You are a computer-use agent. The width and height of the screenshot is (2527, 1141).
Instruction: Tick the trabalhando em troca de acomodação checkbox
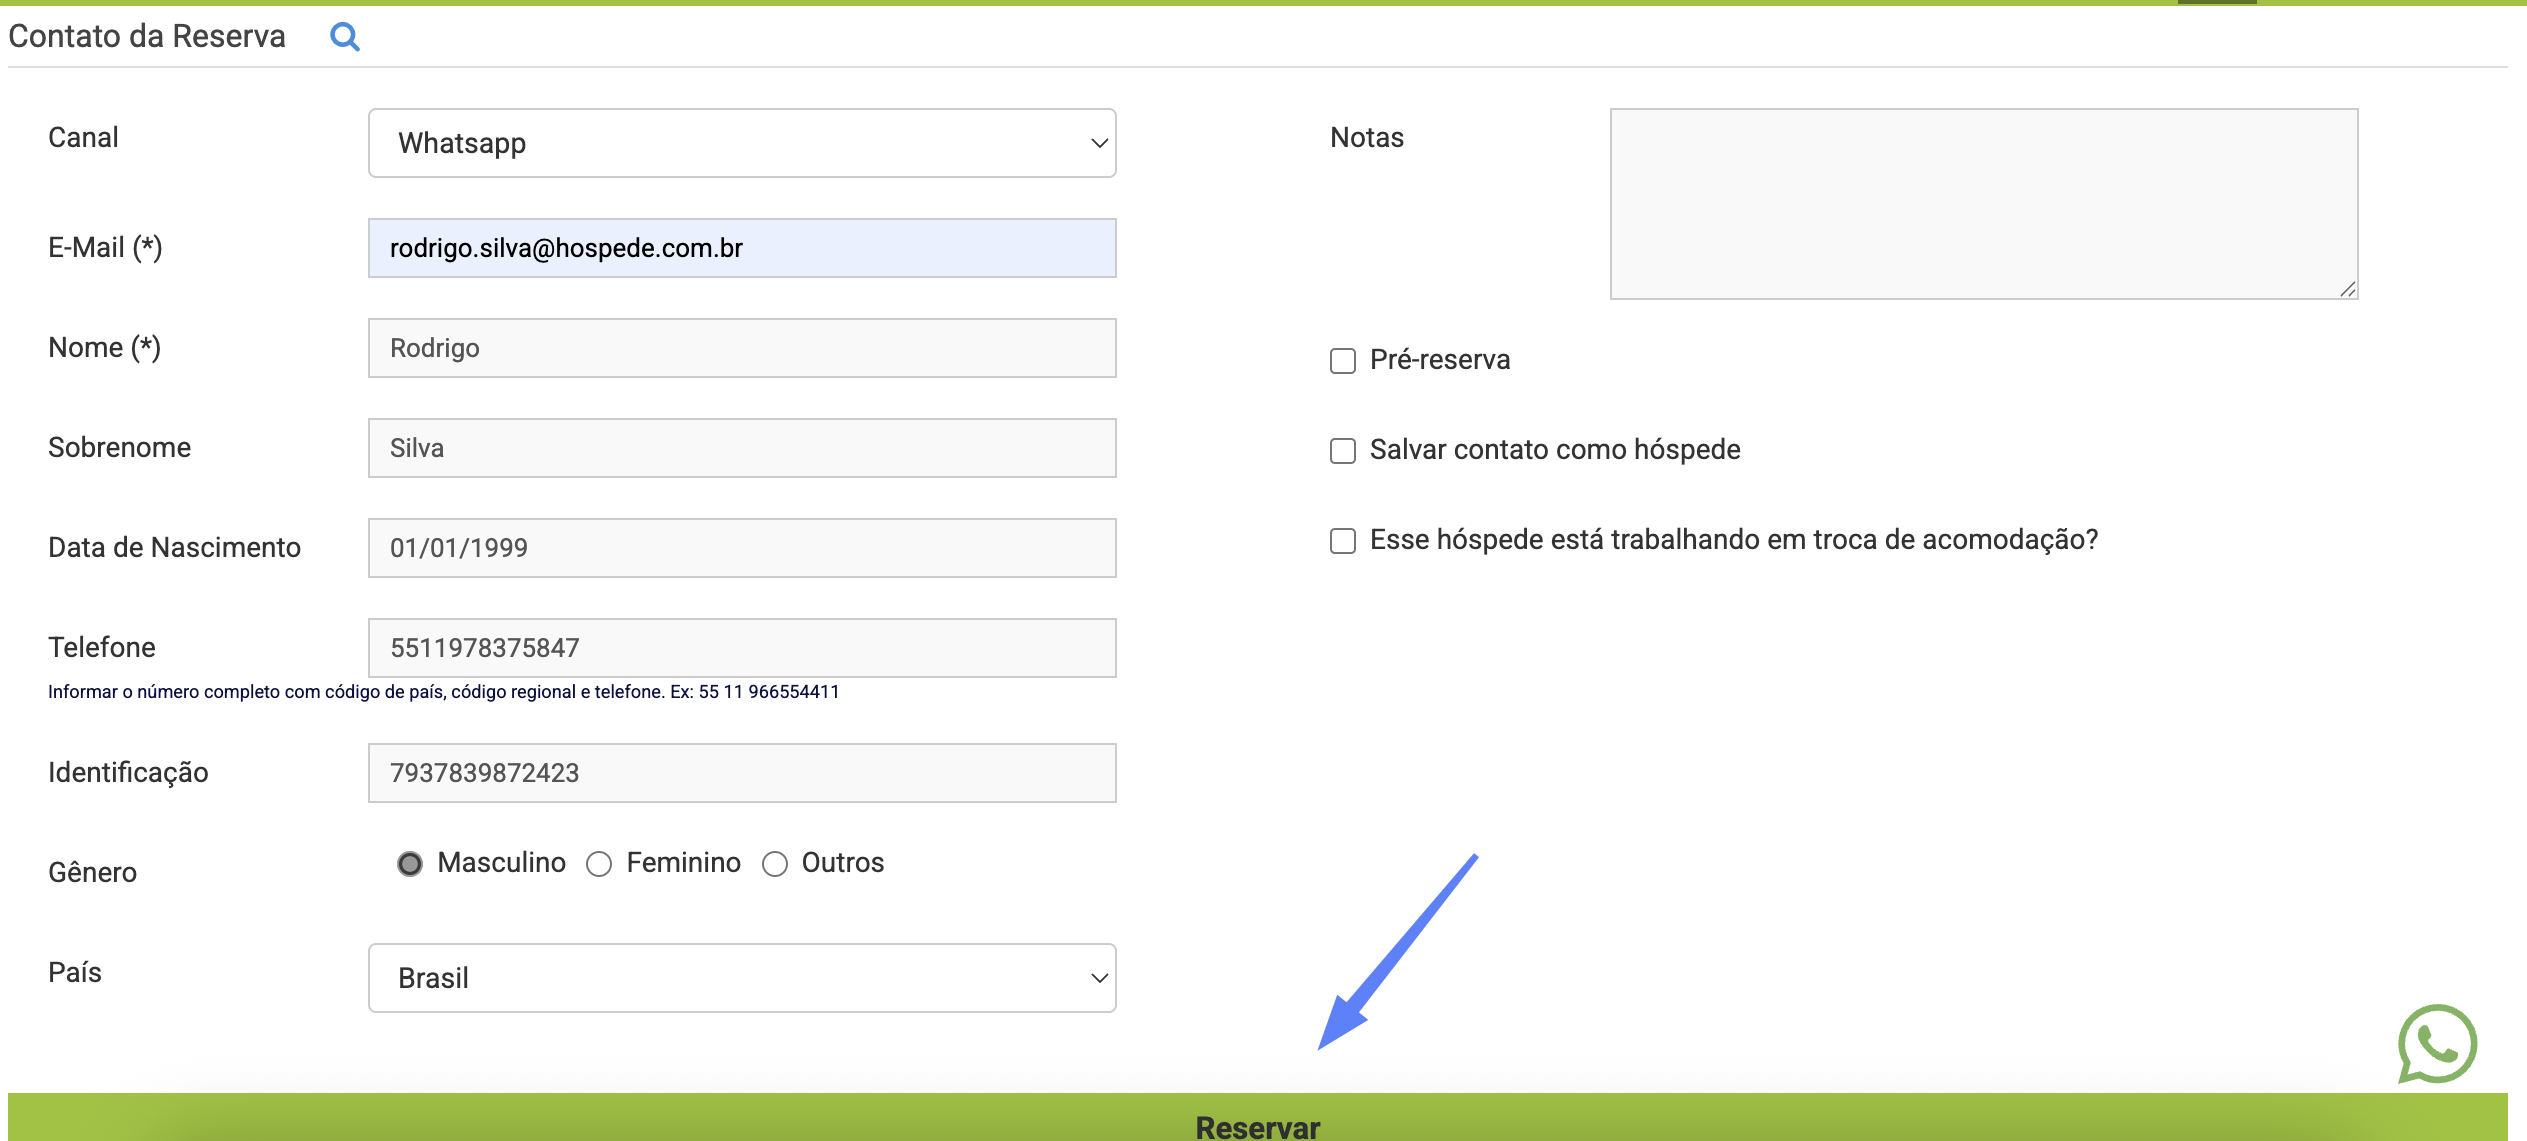pyautogui.click(x=1343, y=540)
